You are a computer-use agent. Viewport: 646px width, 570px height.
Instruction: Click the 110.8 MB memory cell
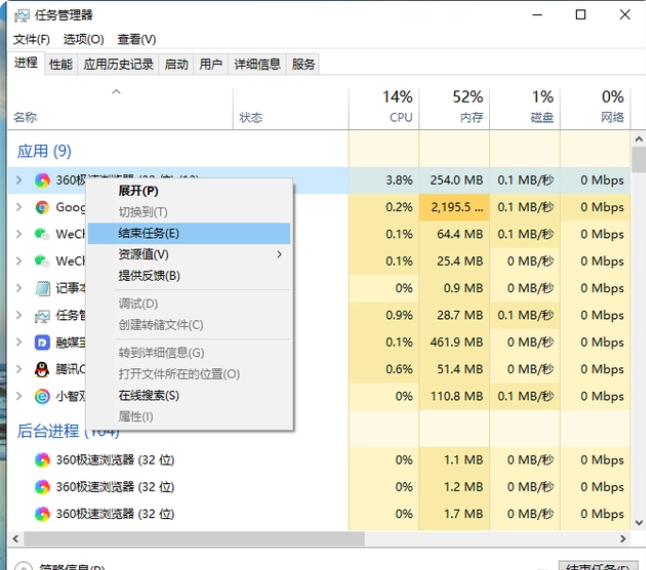pos(454,396)
